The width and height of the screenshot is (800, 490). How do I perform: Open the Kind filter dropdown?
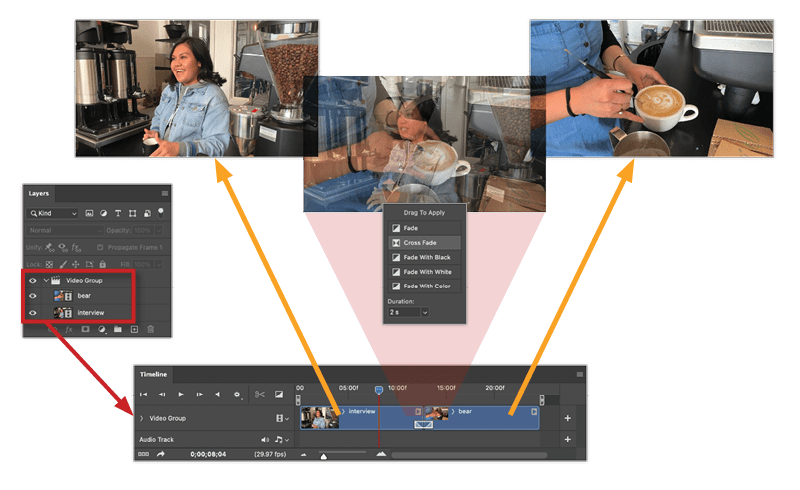click(x=53, y=213)
